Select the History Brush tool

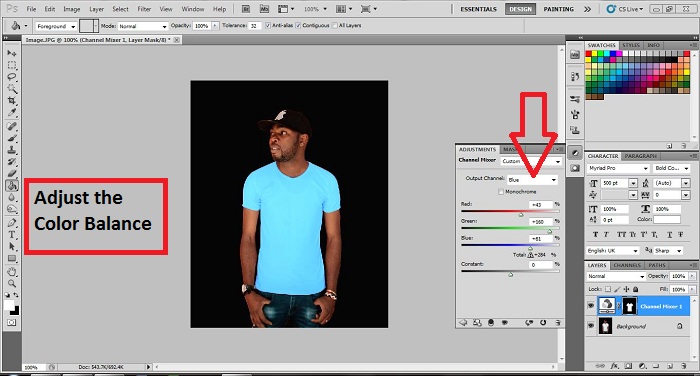pos(12,162)
